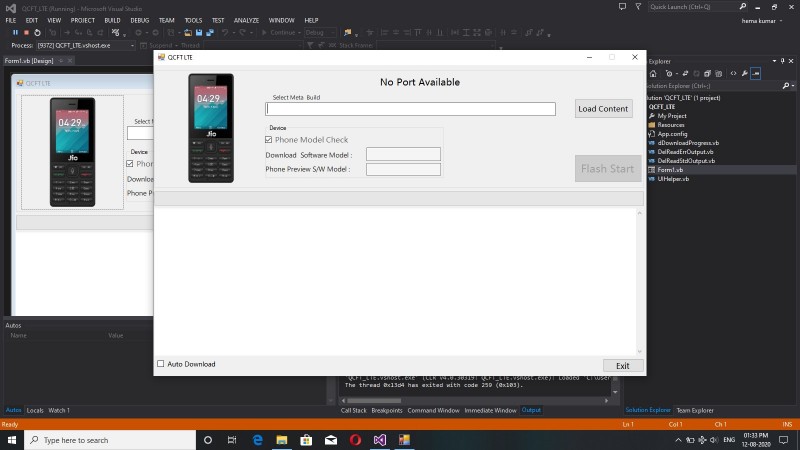Select Form1.vb in Solution Explorer

(670, 170)
